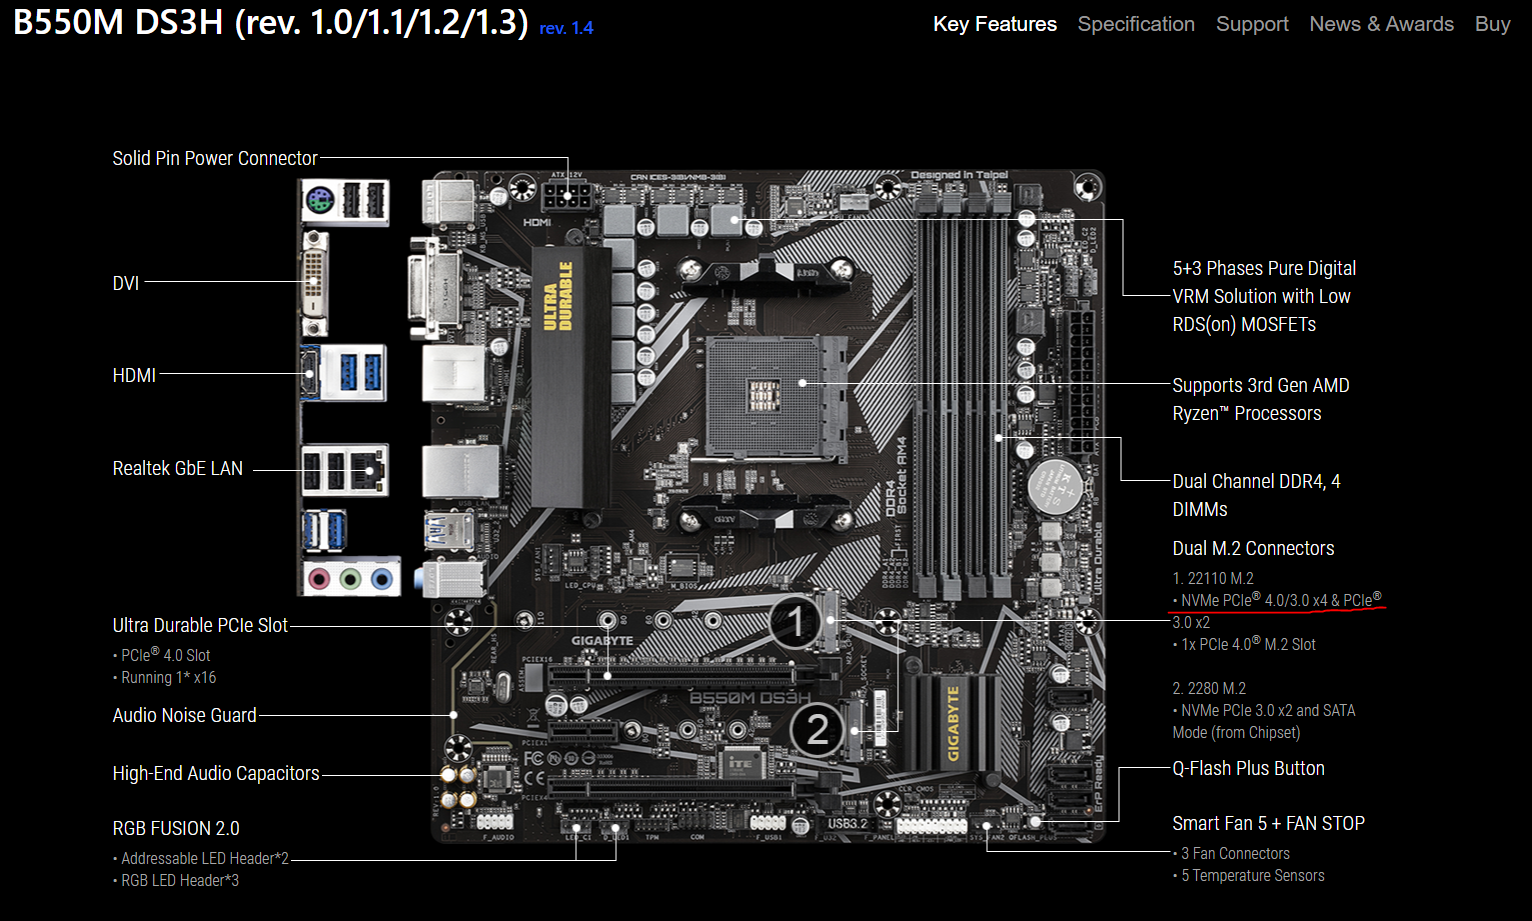Click the DVI feature label

126,283
